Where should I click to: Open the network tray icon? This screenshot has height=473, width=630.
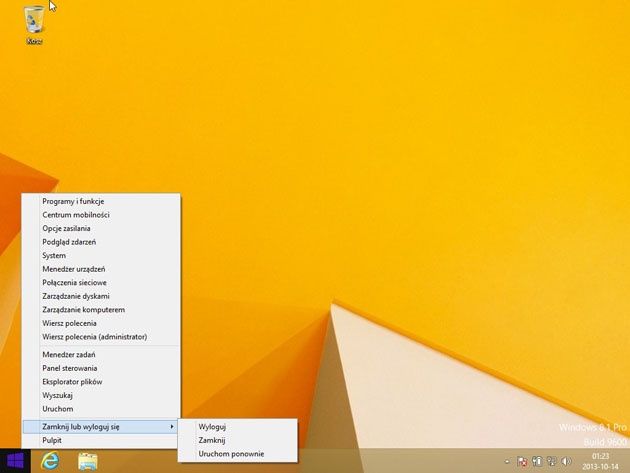tap(552, 461)
